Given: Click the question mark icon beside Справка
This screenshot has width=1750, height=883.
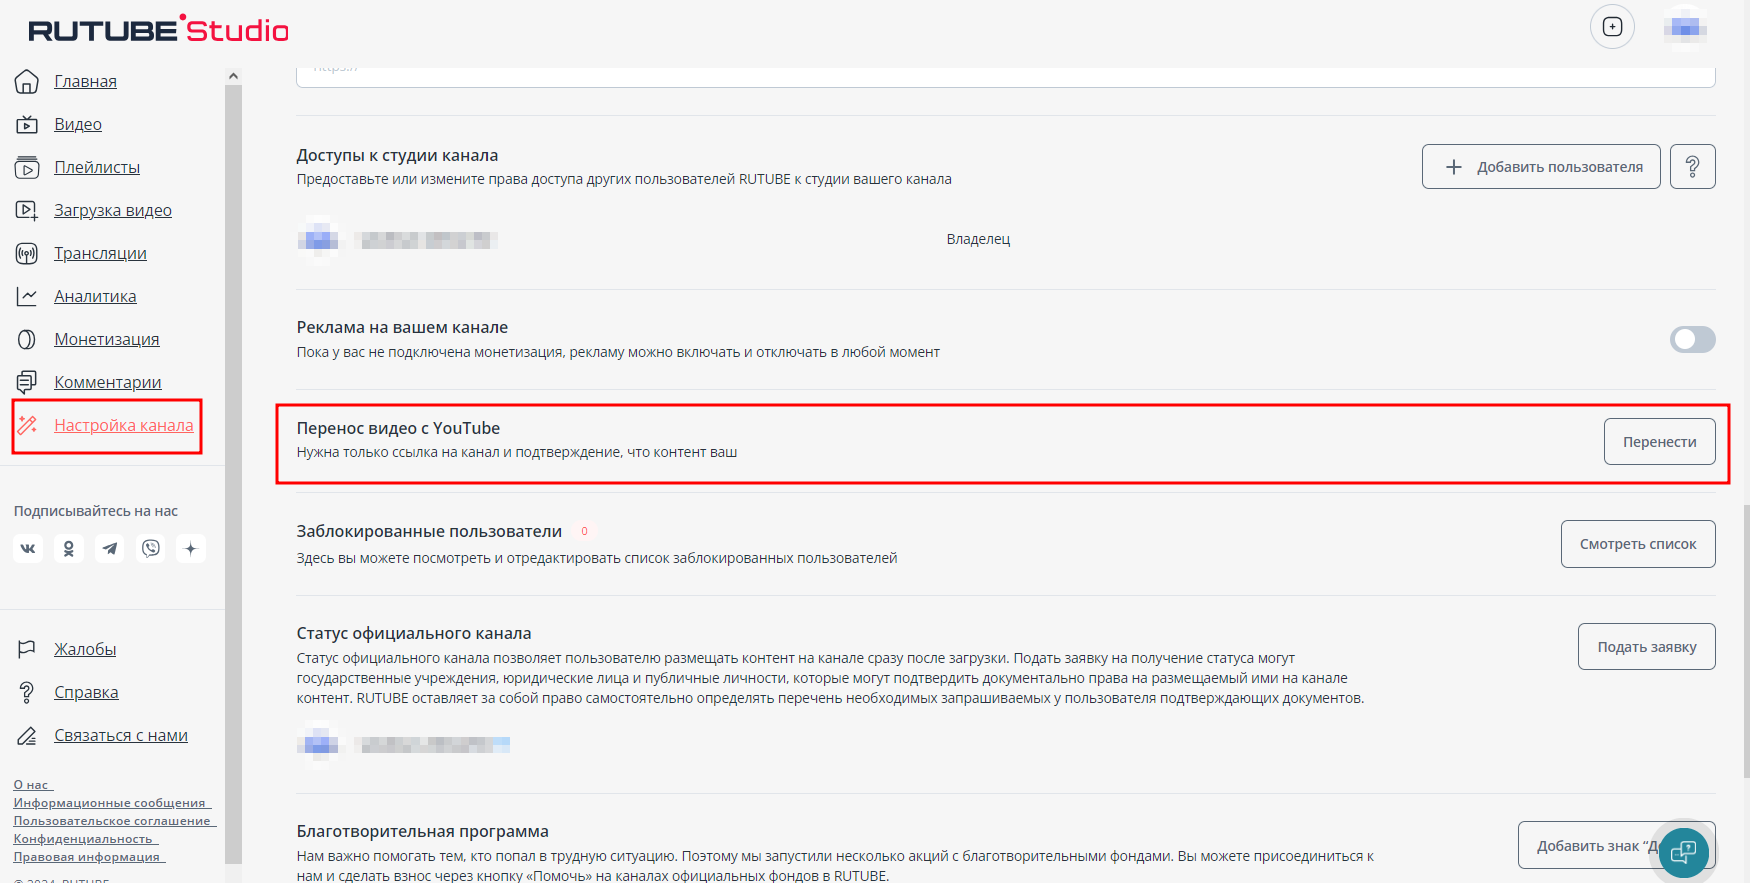Looking at the screenshot, I should [27, 692].
